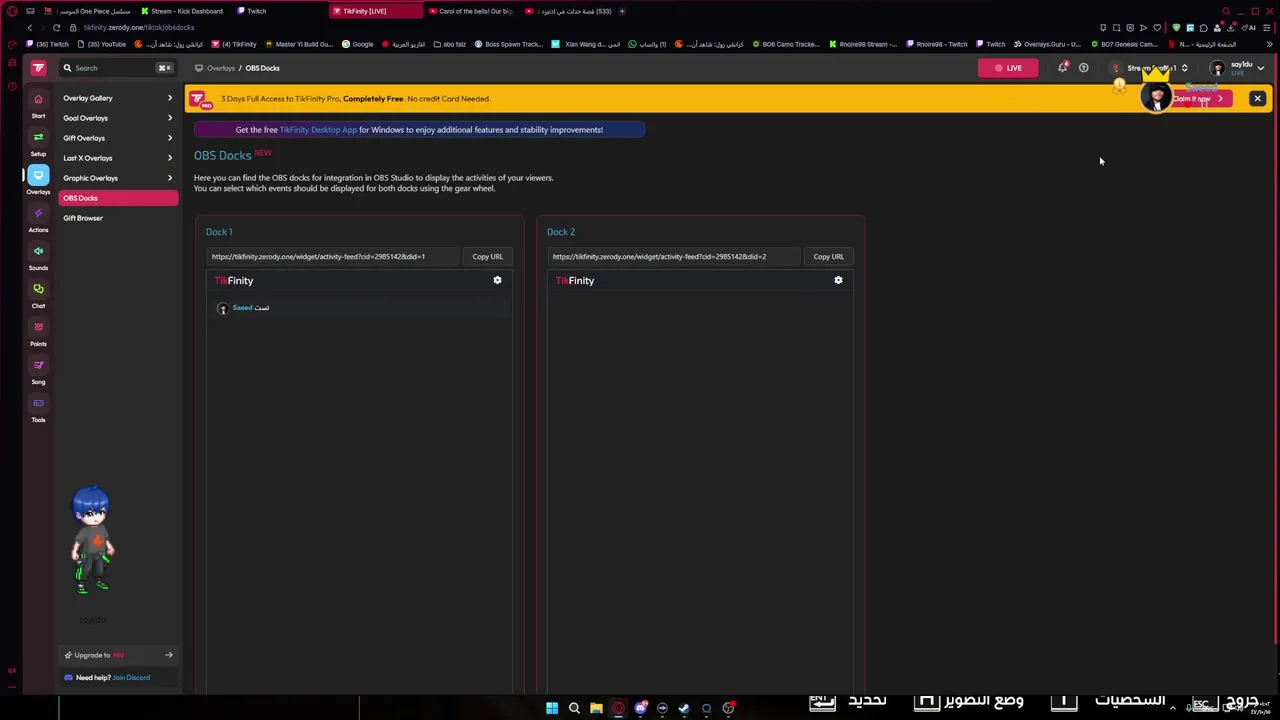
Task: Open the Points section in sidebar
Action: click(x=38, y=332)
